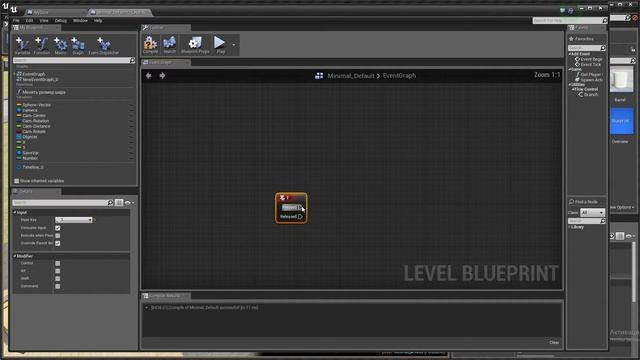Open the Help menu

pos(98,20)
